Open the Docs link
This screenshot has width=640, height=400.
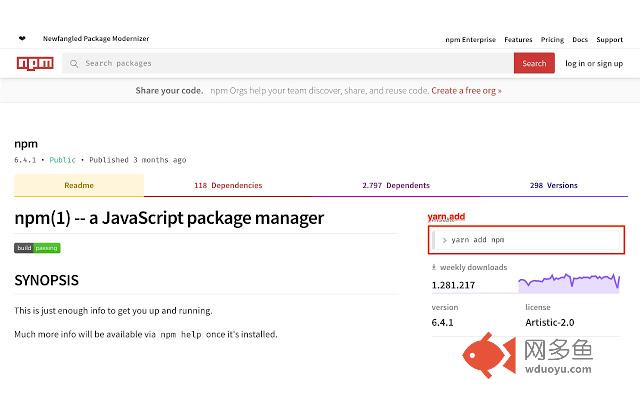pyautogui.click(x=580, y=40)
